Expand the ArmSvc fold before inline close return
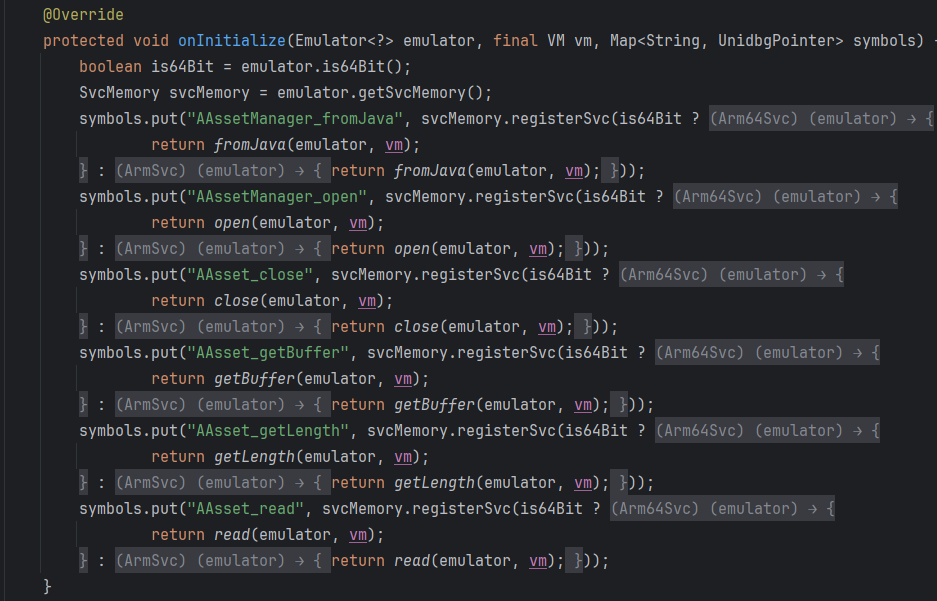Image resolution: width=937 pixels, height=601 pixels. 221,327
